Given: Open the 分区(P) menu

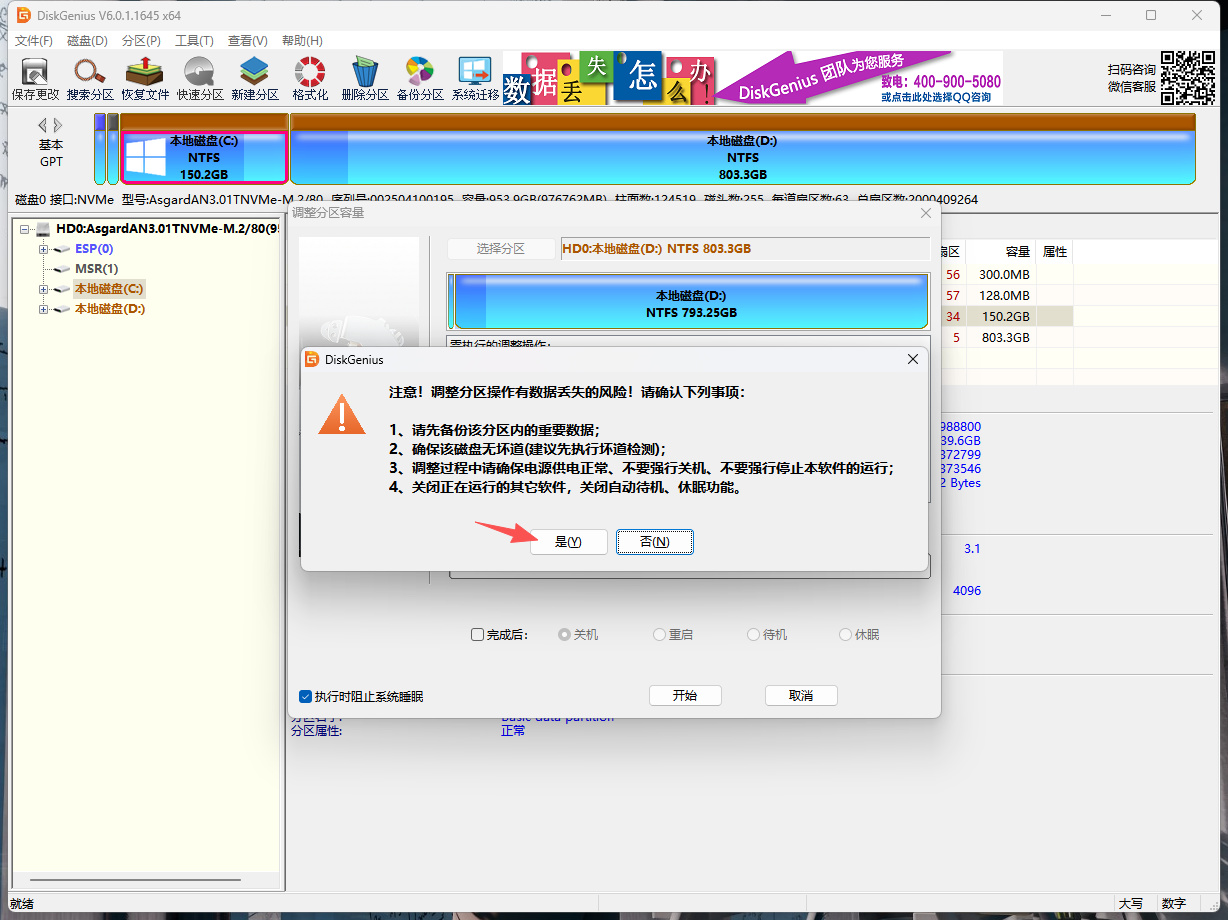Looking at the screenshot, I should pyautogui.click(x=141, y=41).
